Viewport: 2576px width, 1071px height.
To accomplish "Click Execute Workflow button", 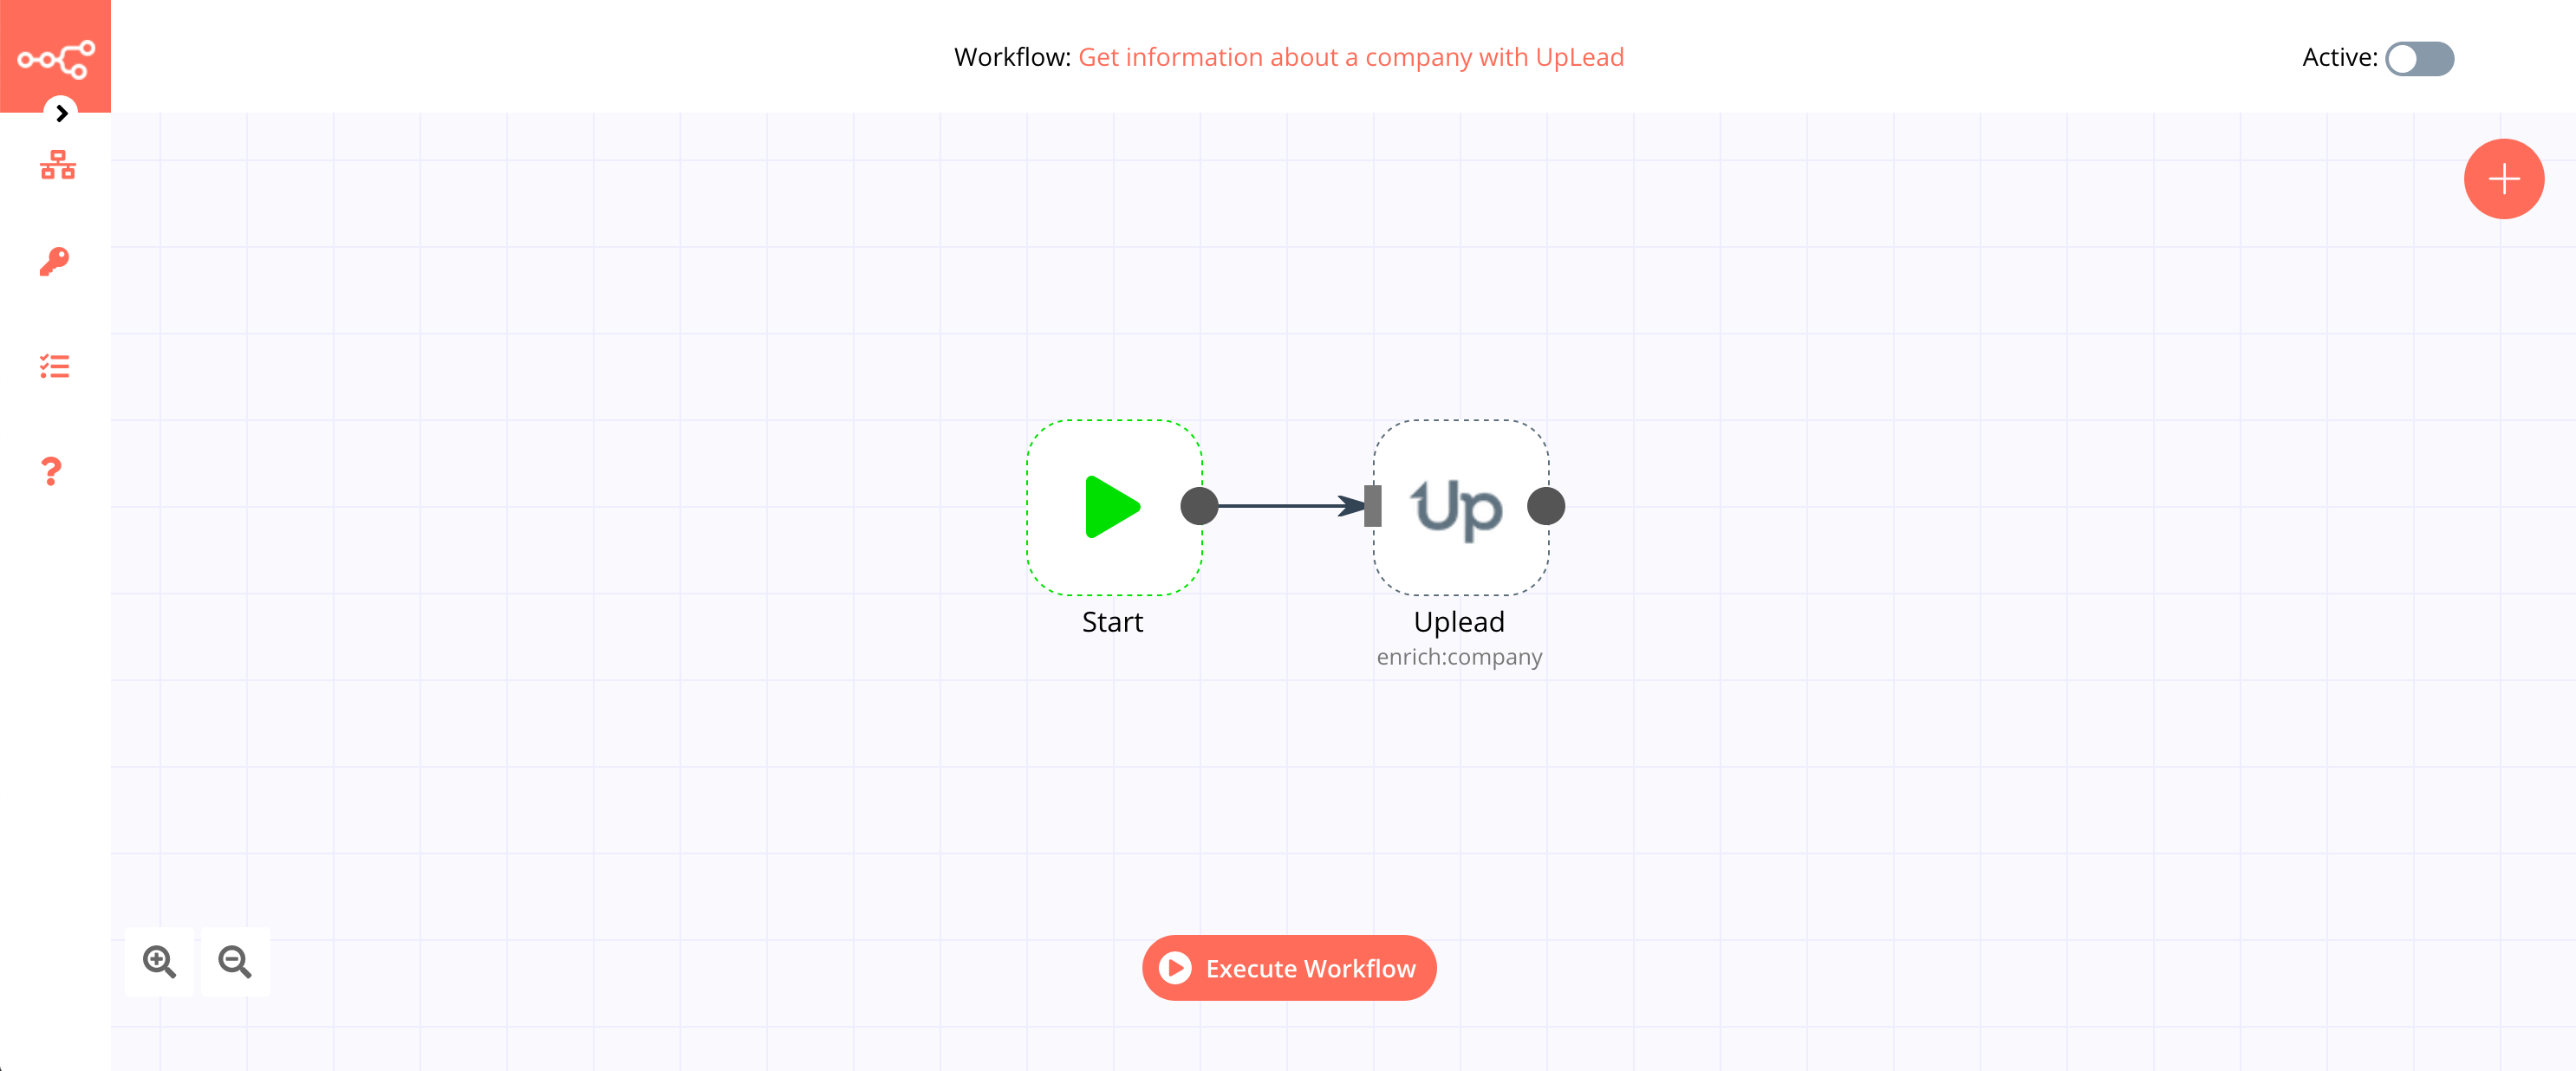I will coord(1290,968).
